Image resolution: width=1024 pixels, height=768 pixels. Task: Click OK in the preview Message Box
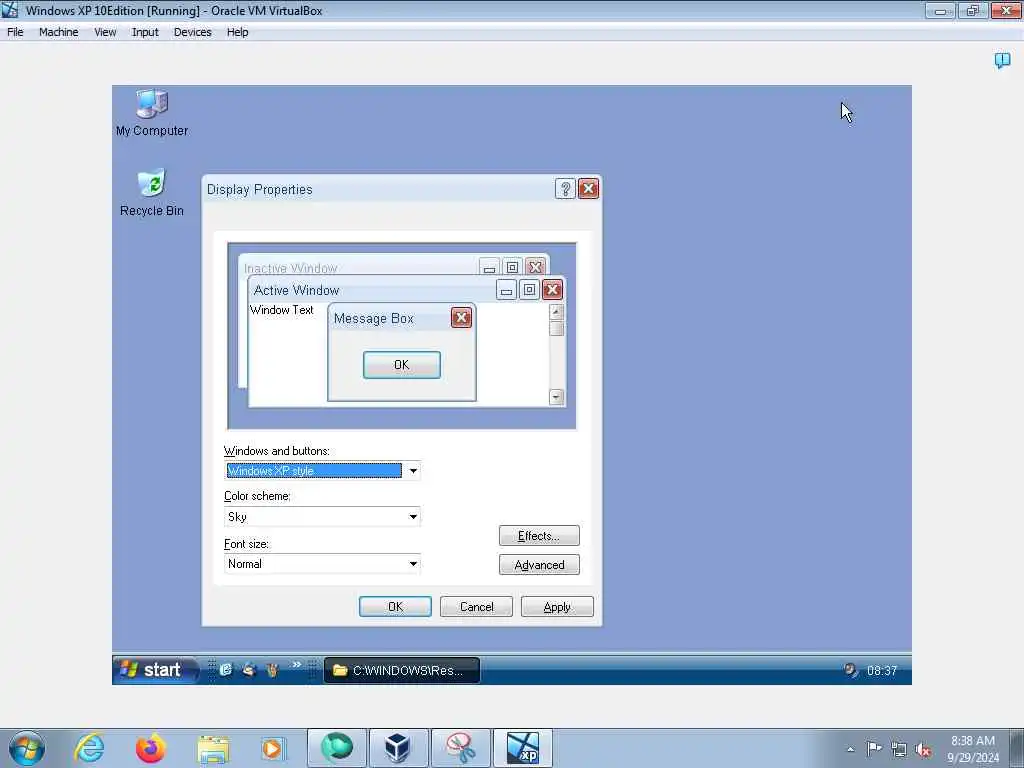402,365
